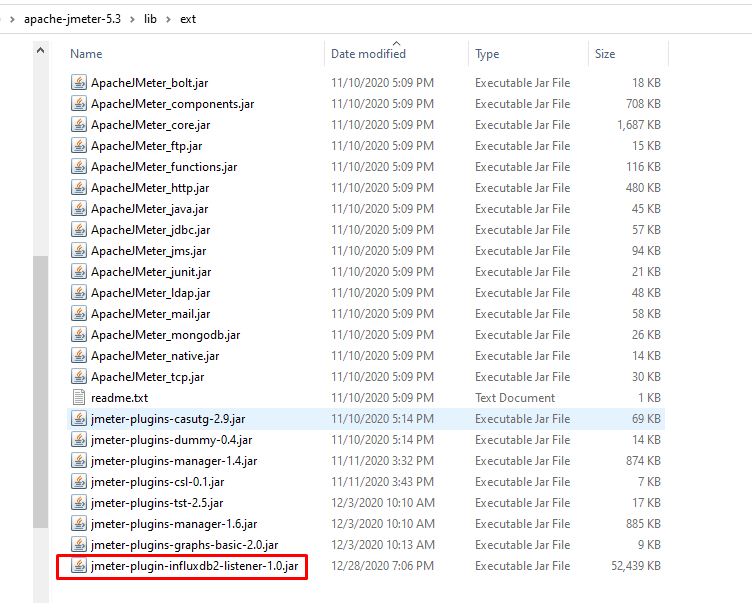Select file name ApacheJMeter_http.jar
Image resolution: width=752 pixels, height=603 pixels.
coord(150,188)
